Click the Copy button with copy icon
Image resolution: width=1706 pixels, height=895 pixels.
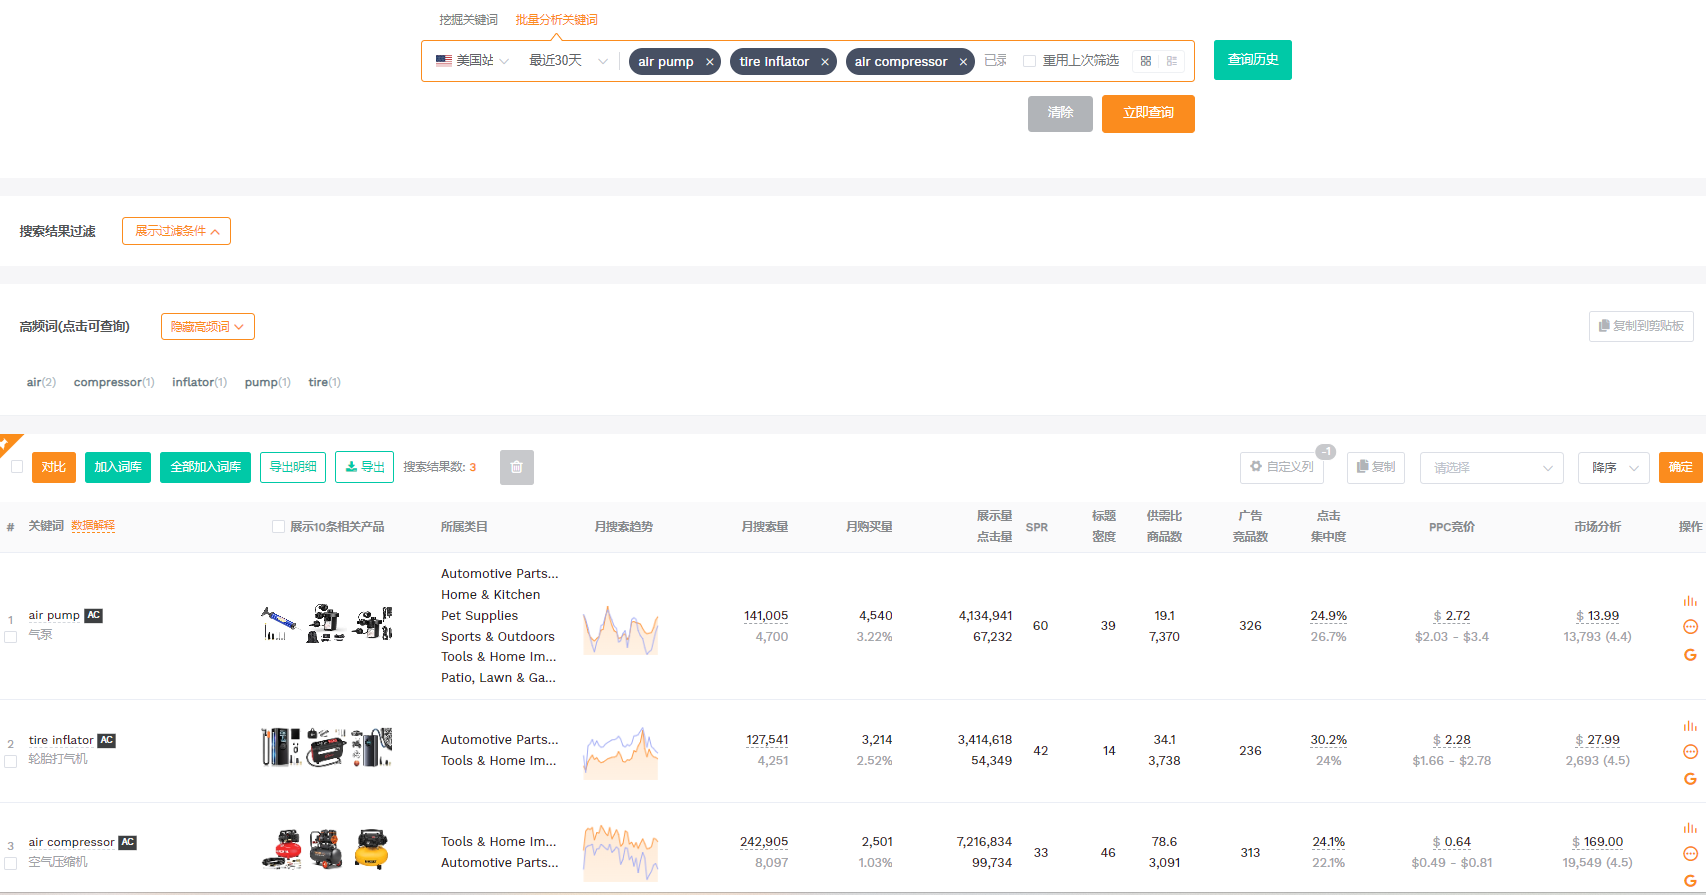[1376, 467]
